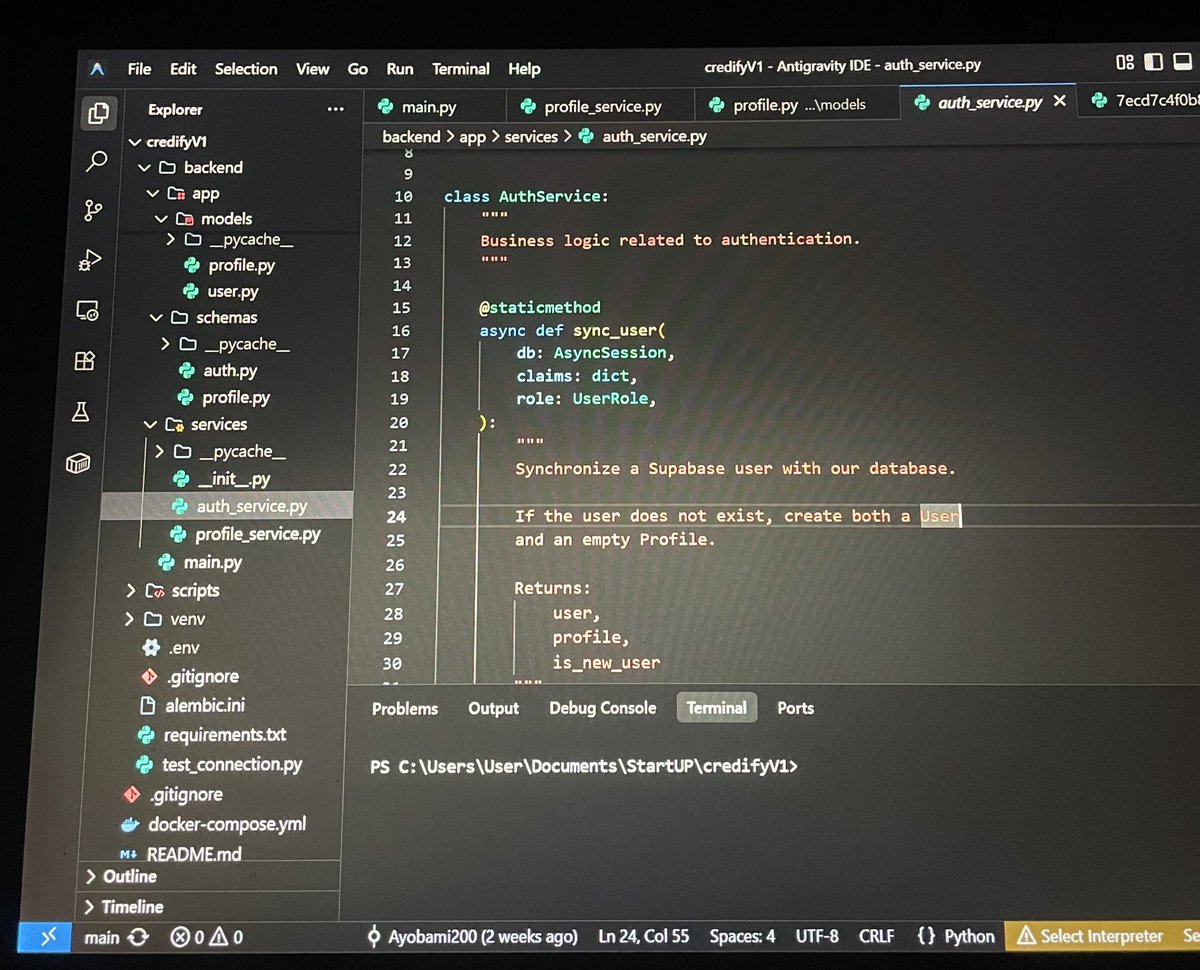Open the Search view in activity bar
Image resolution: width=1200 pixels, height=970 pixels.
coord(96,161)
